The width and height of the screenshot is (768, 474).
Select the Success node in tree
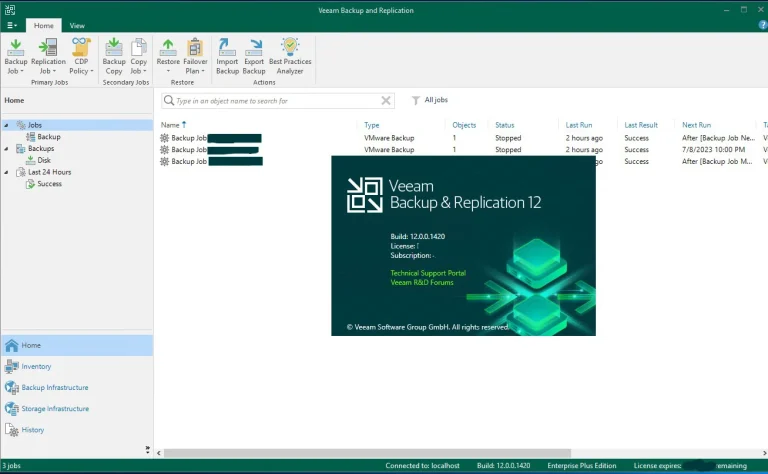click(49, 184)
